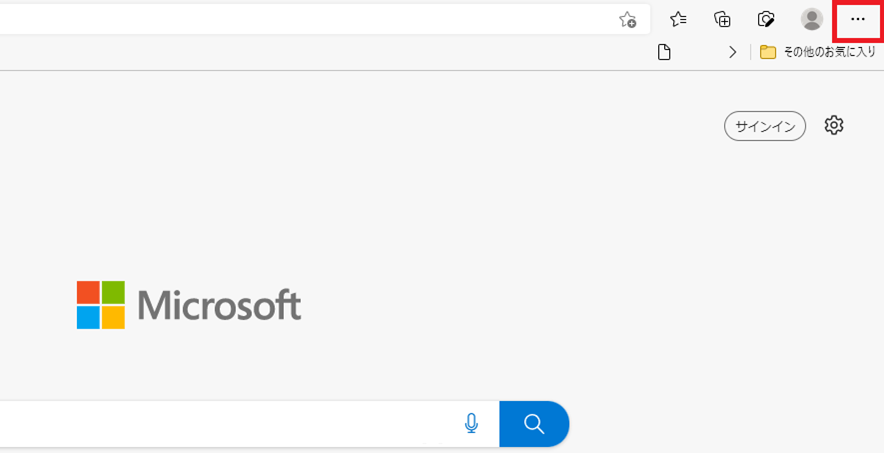Click the blue square of Microsoft logo
This screenshot has height=453, width=884.
click(x=89, y=317)
